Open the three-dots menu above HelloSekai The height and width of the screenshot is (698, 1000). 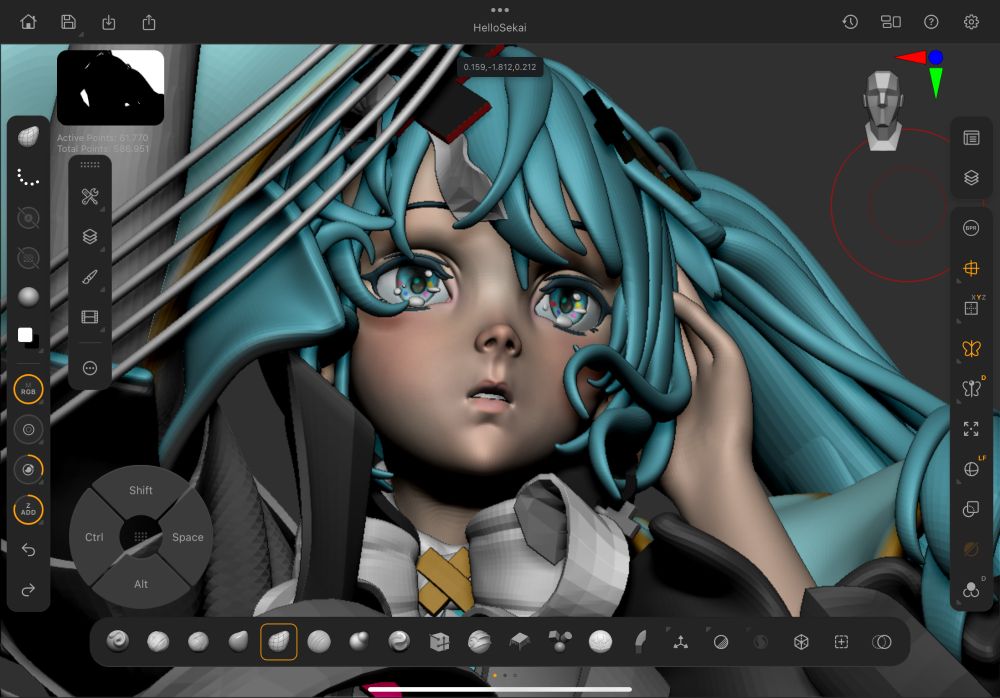pyautogui.click(x=500, y=10)
